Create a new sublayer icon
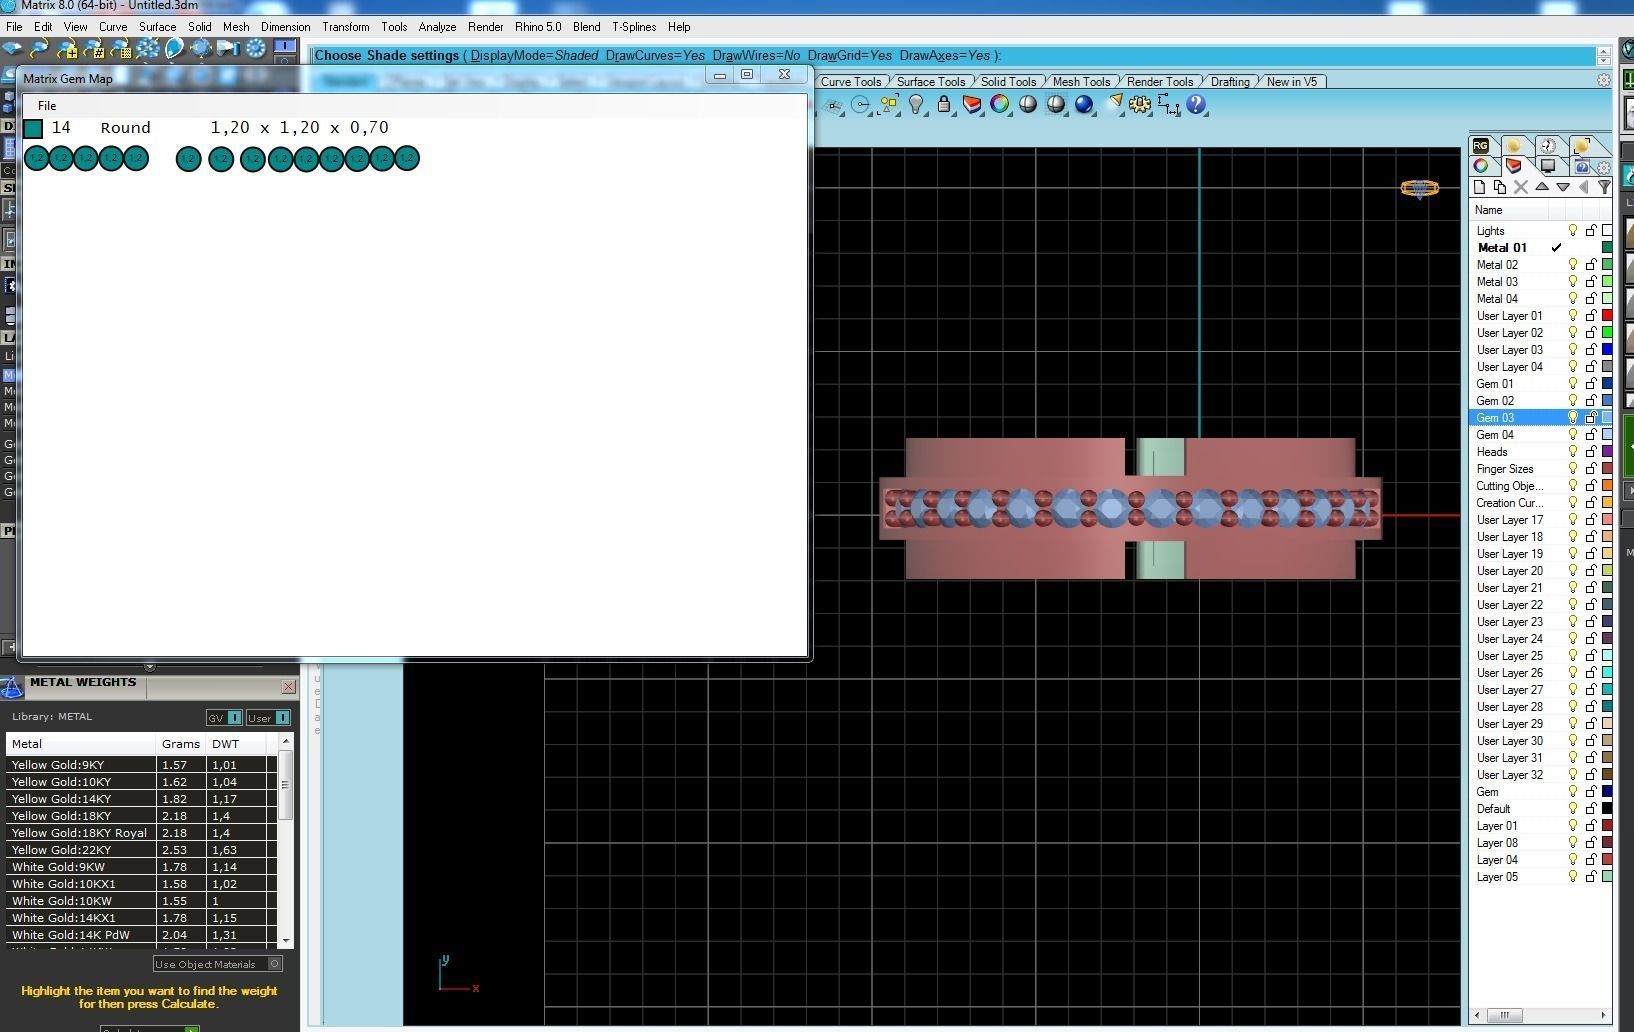The image size is (1634, 1032). point(1500,187)
